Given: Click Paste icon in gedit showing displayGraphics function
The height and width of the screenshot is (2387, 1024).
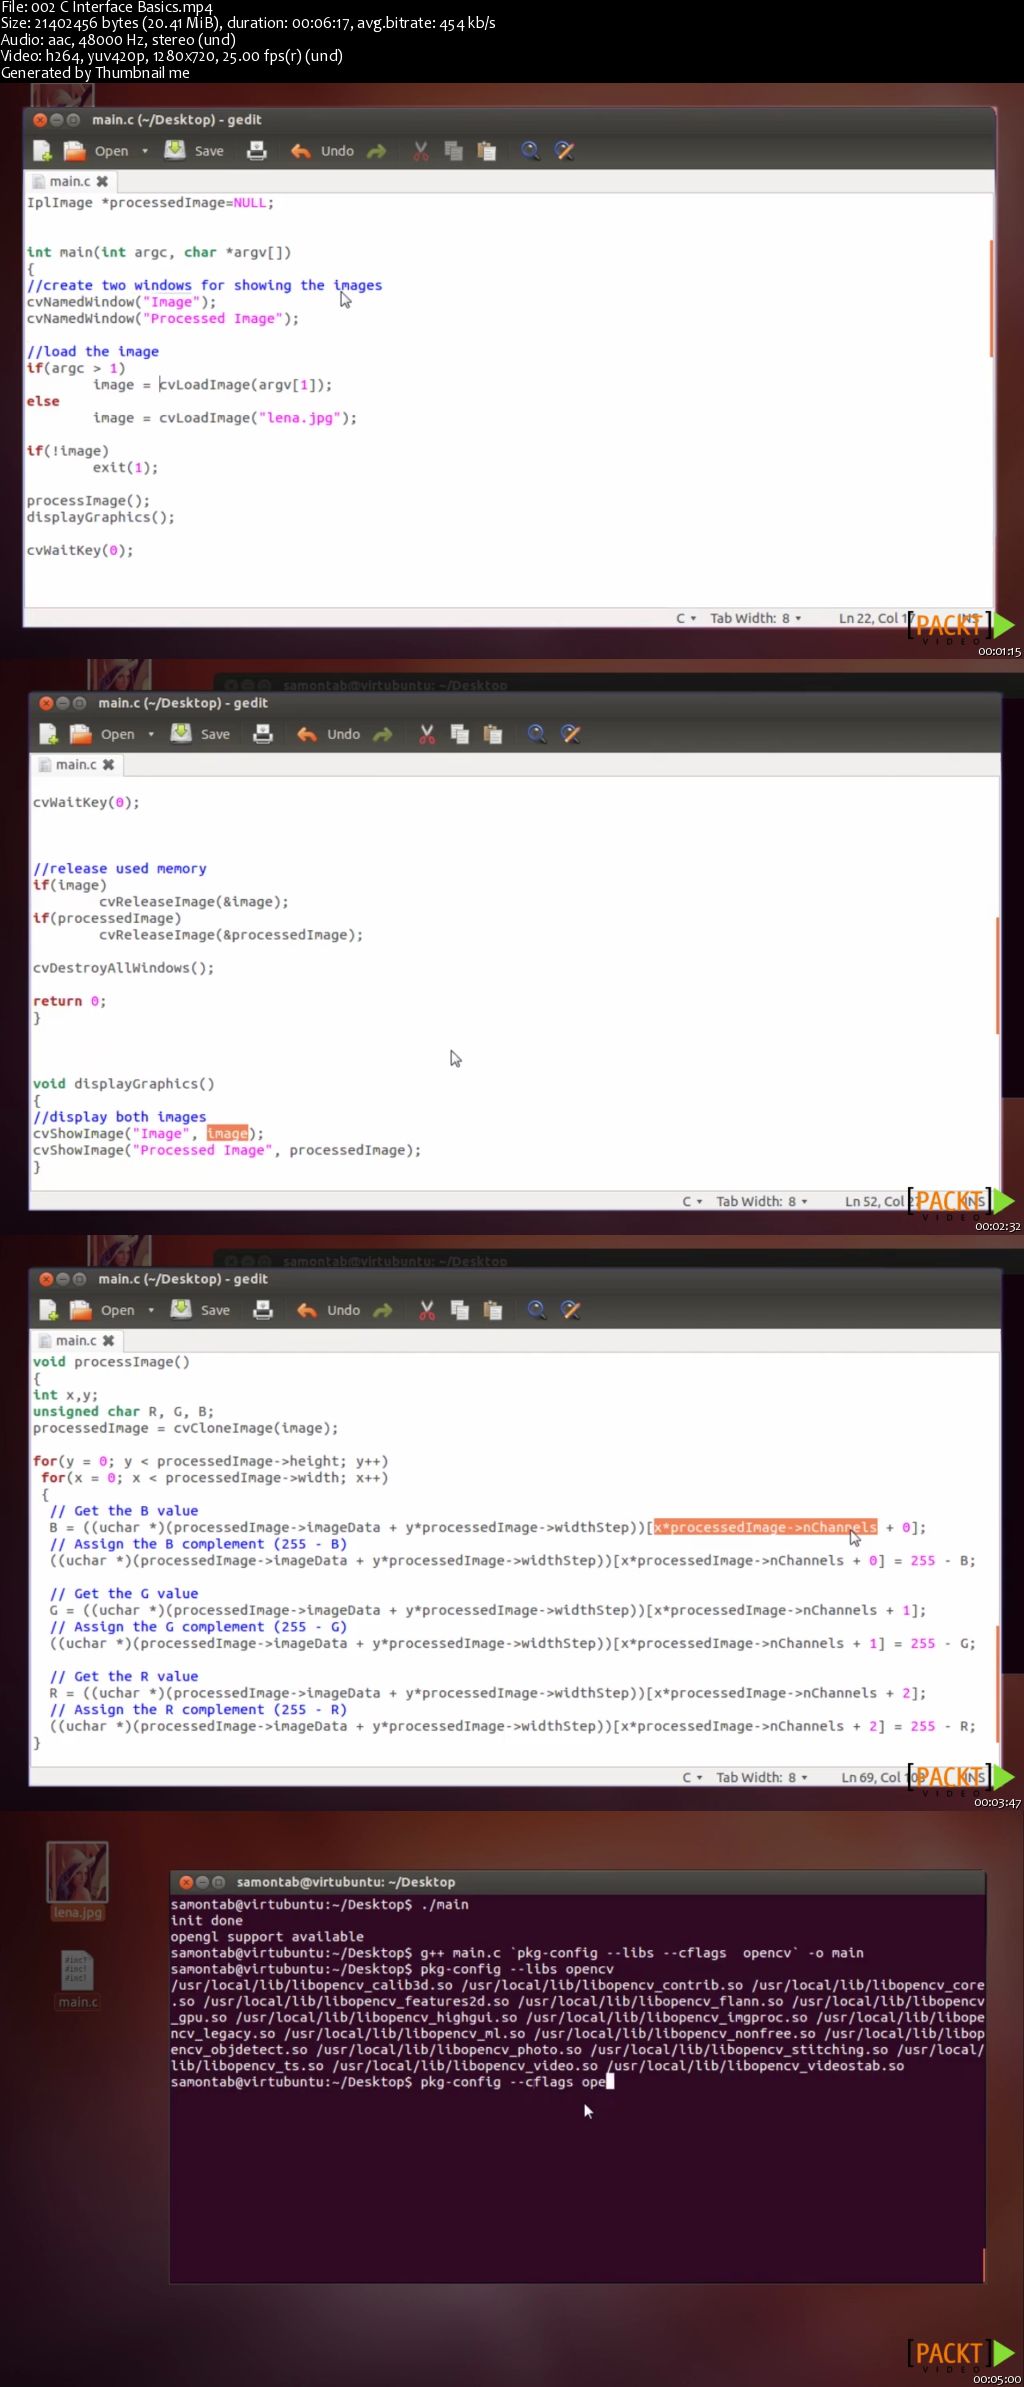Looking at the screenshot, I should click(x=493, y=734).
